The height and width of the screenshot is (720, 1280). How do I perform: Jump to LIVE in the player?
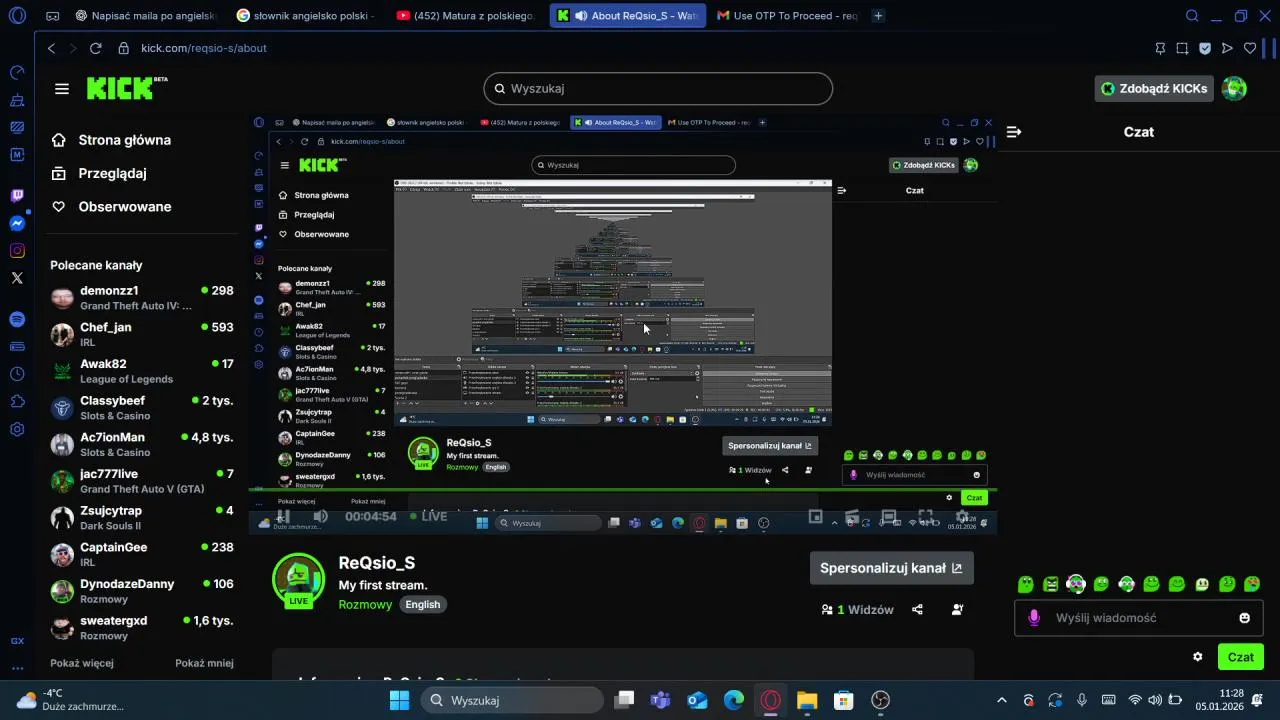pos(428,516)
